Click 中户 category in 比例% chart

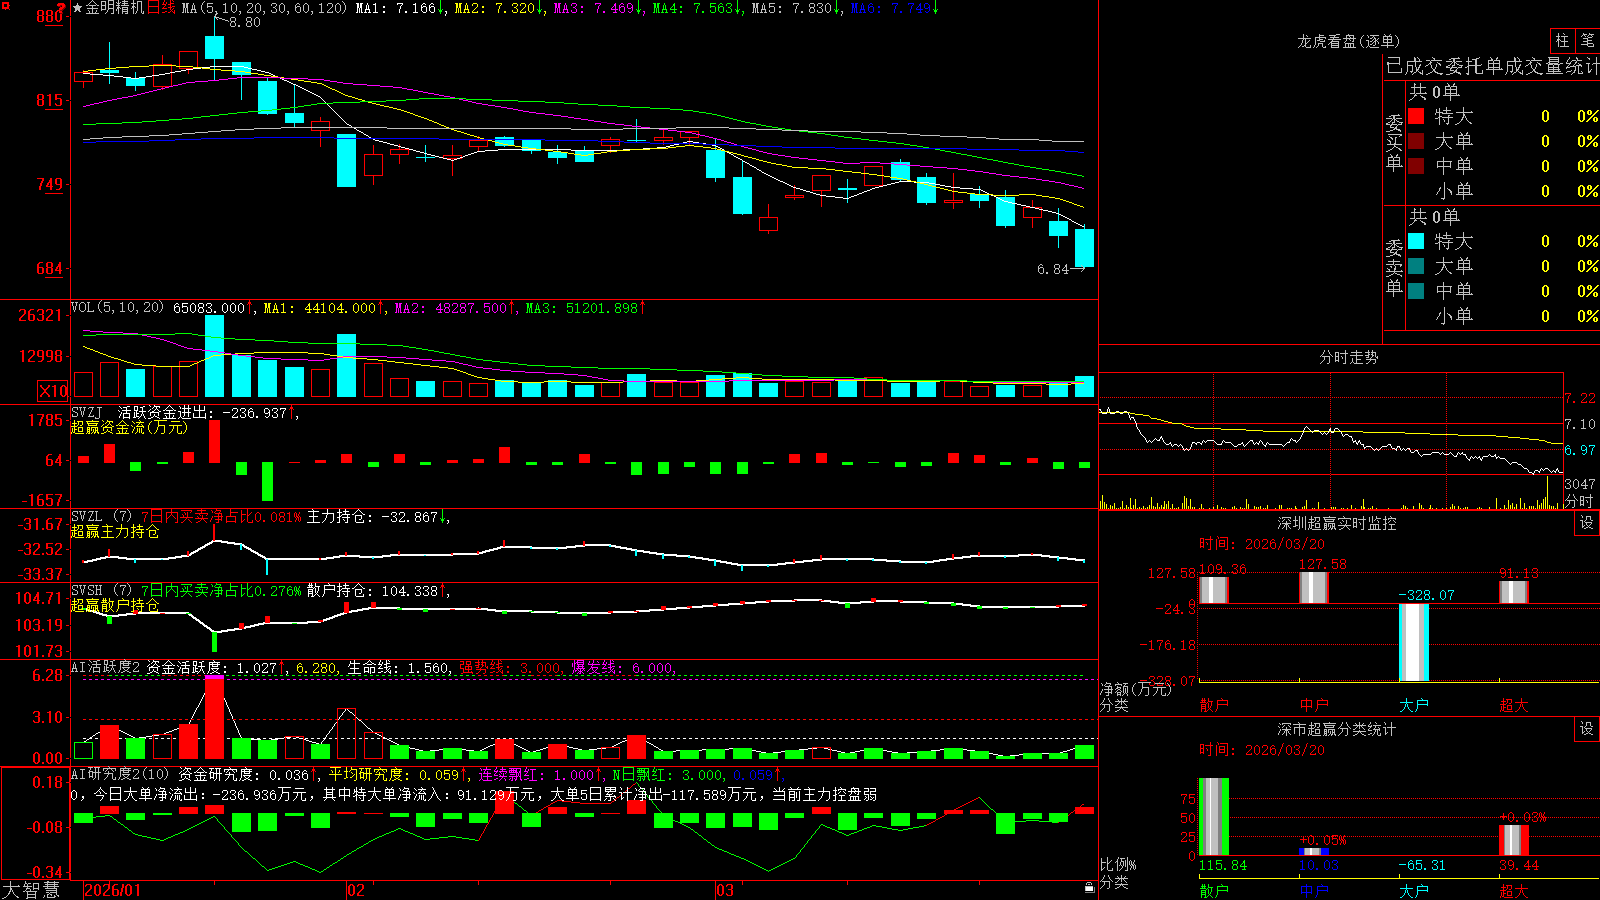[1313, 890]
